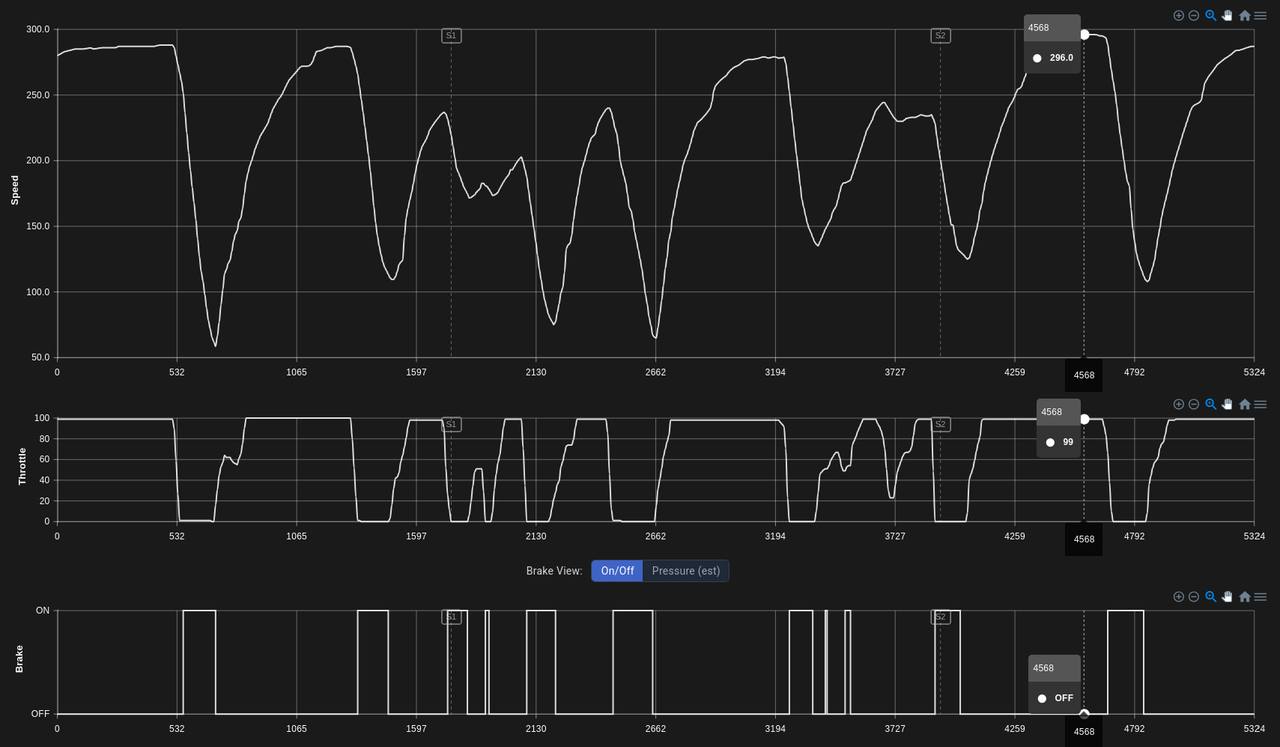Open the Brake chart hamburger menu
1280x747 pixels.
click(x=1260, y=597)
